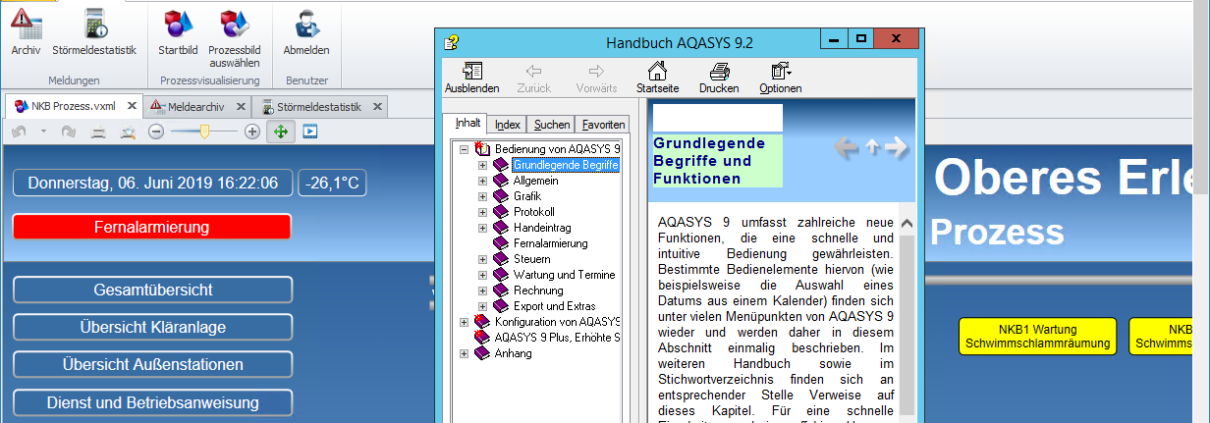Click the help page up arrow
The height and width of the screenshot is (423, 1210).
[872, 147]
